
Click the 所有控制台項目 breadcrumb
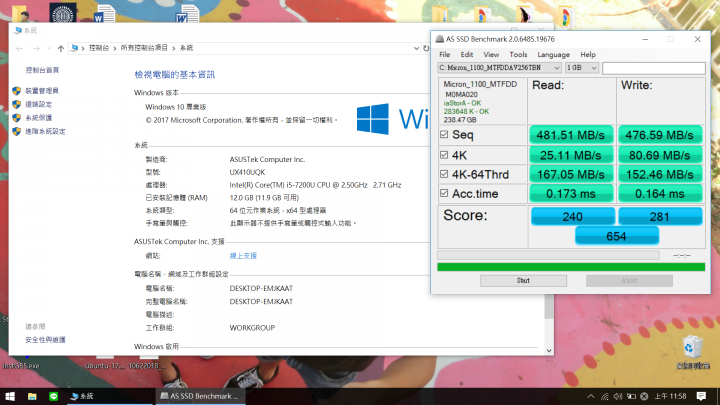144,48
